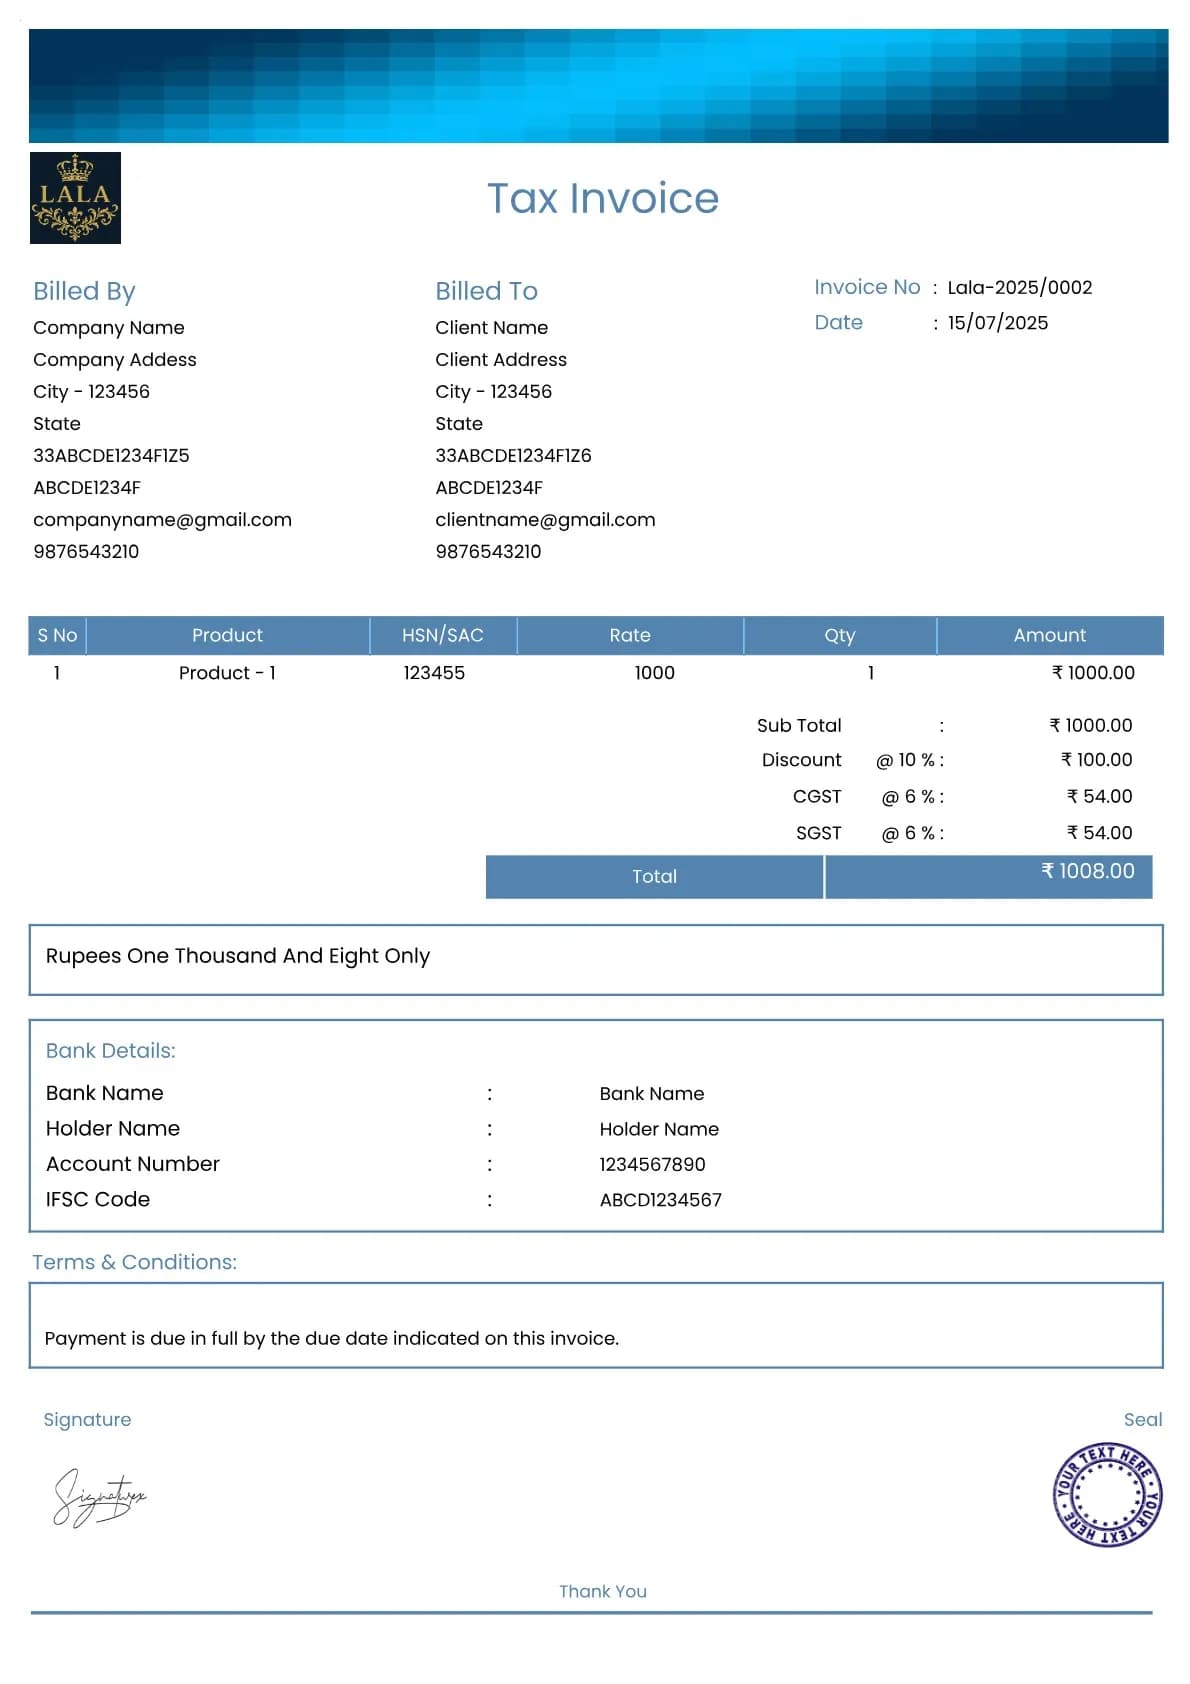Click the Product column header
Screen dimensions: 1190x1684
pyautogui.click(x=227, y=635)
